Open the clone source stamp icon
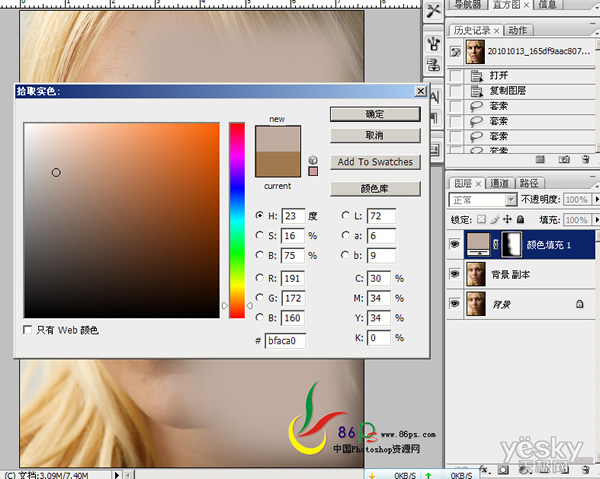The height and width of the screenshot is (479, 600). click(434, 64)
